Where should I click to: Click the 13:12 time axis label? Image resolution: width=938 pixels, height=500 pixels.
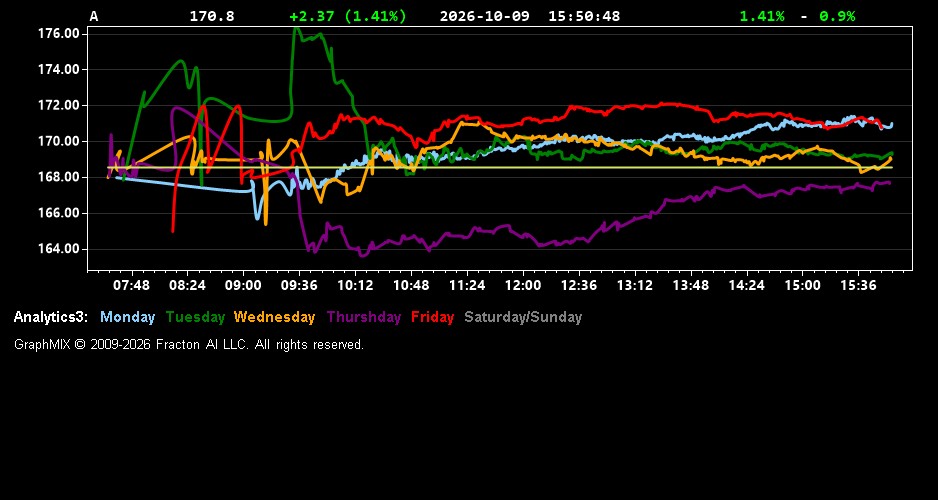point(635,285)
